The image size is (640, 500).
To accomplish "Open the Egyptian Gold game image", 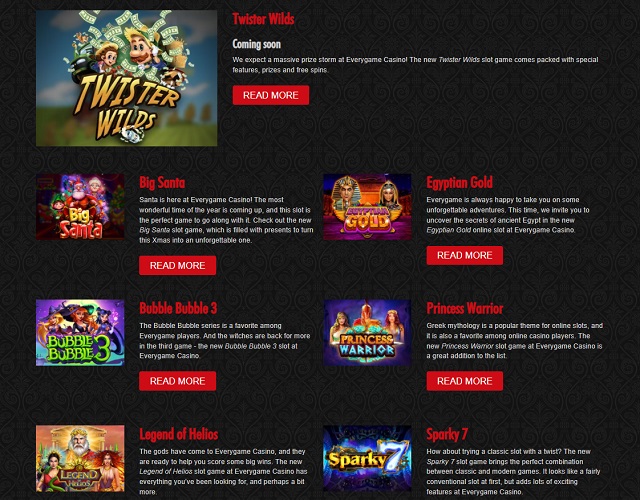I will (367, 207).
